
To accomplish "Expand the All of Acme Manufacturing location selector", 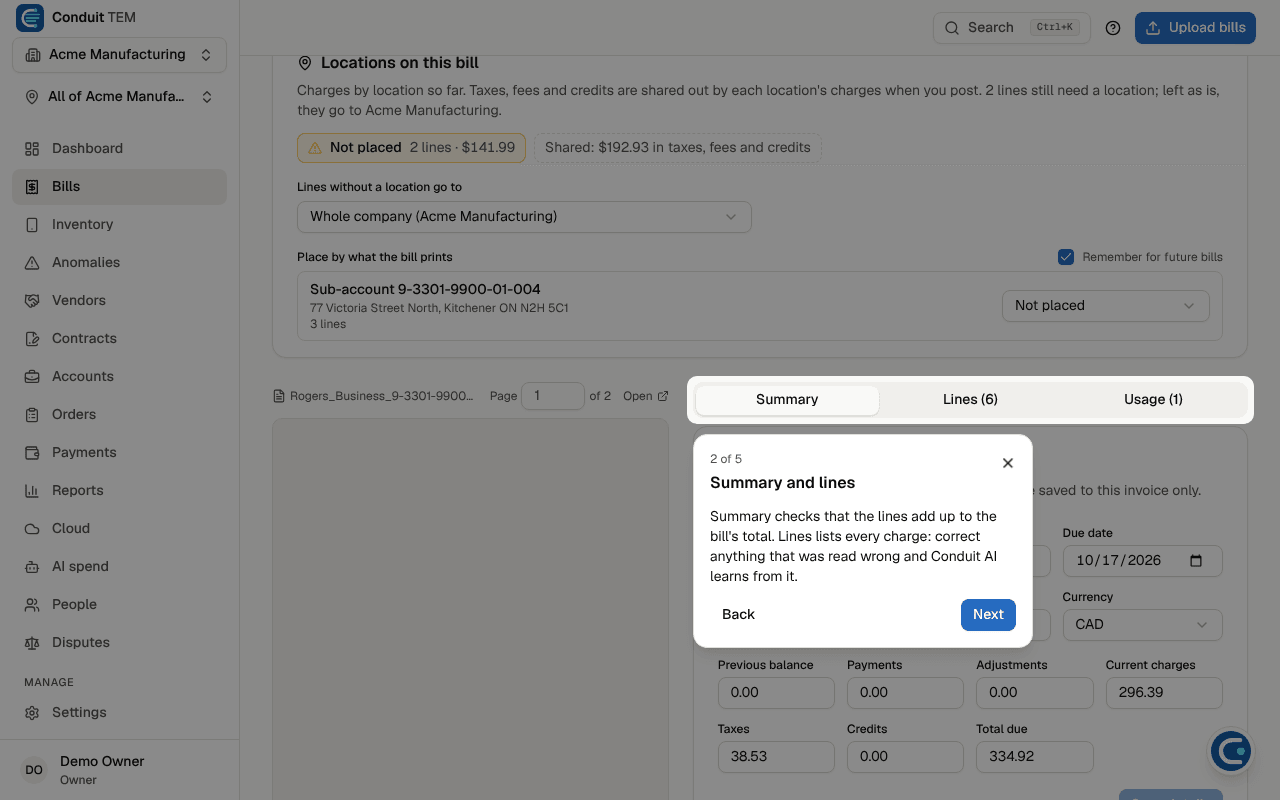I will (x=119, y=97).
